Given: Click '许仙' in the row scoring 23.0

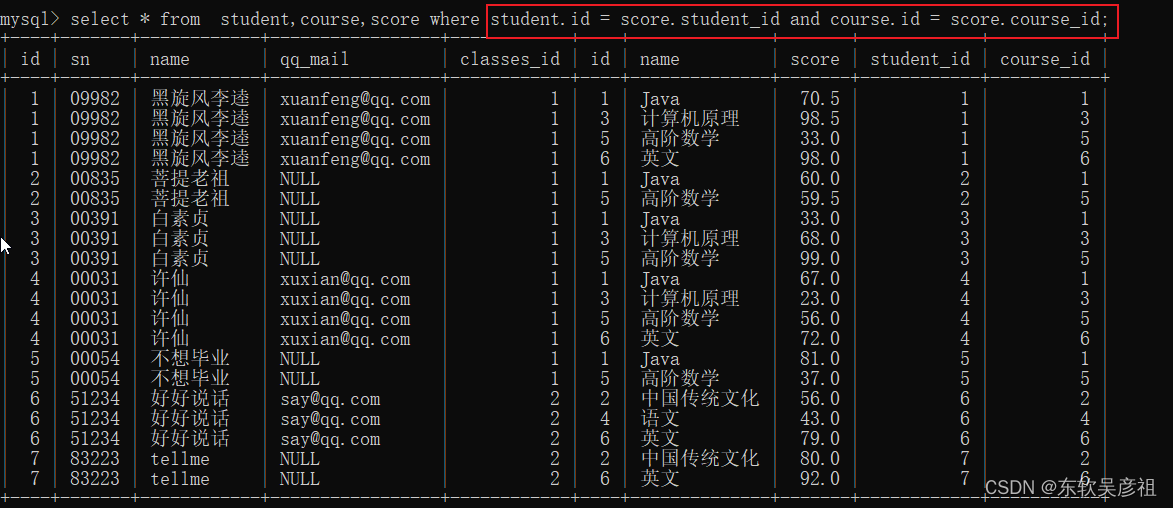Looking at the screenshot, I should (170, 299).
